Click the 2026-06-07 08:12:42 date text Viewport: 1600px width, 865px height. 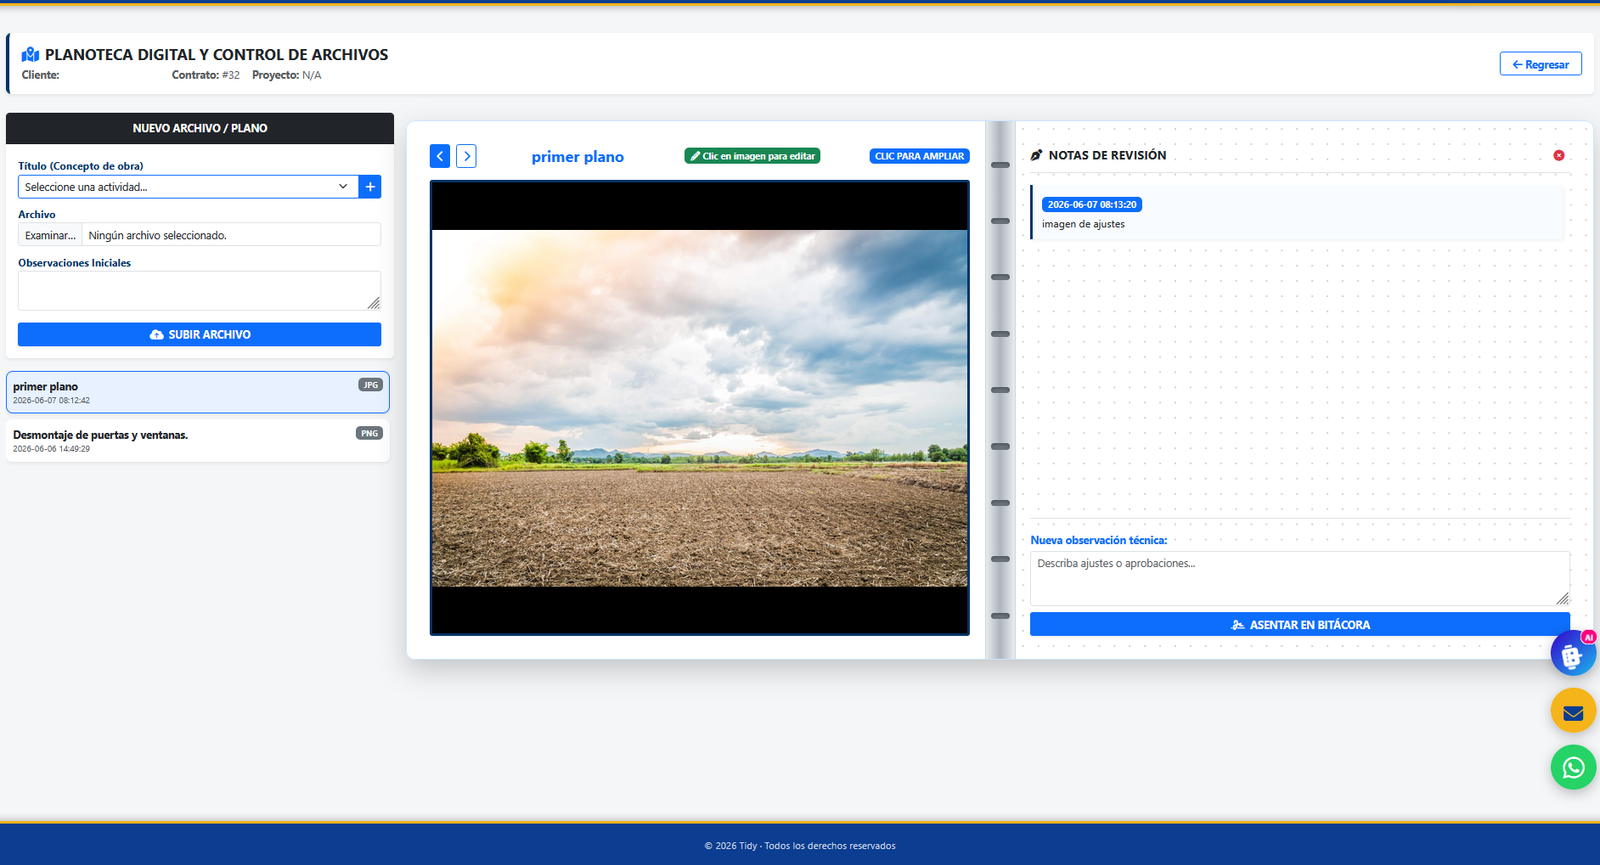[51, 400]
